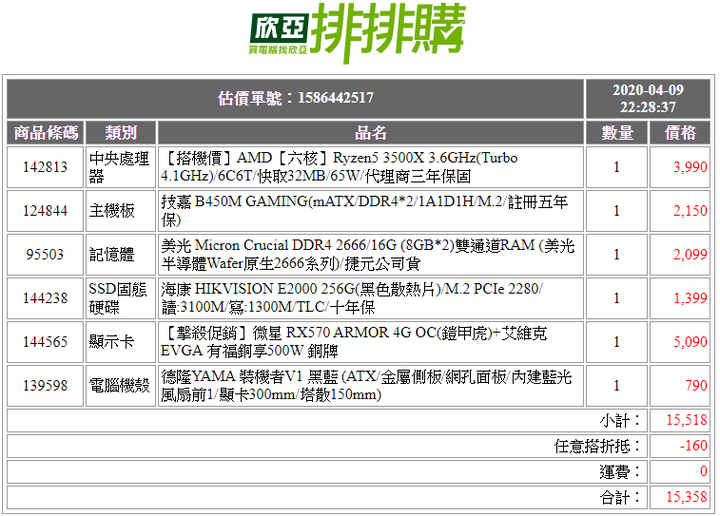Click the quantity 1 in Ryzen5 row
Screen dimensions: 720x516
617,167
